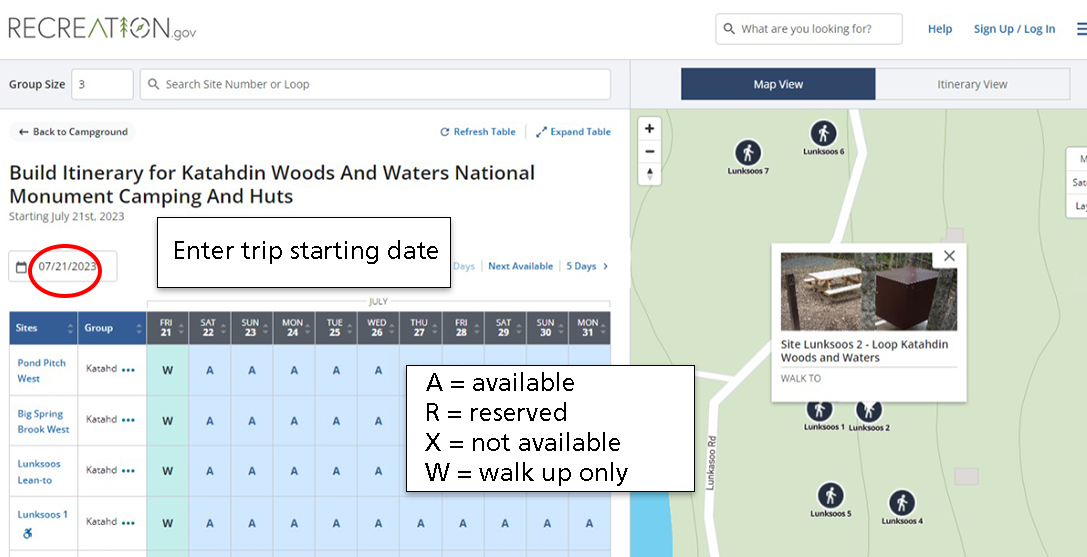
Task: Click the Recreation.gov logo
Action: tap(102, 28)
